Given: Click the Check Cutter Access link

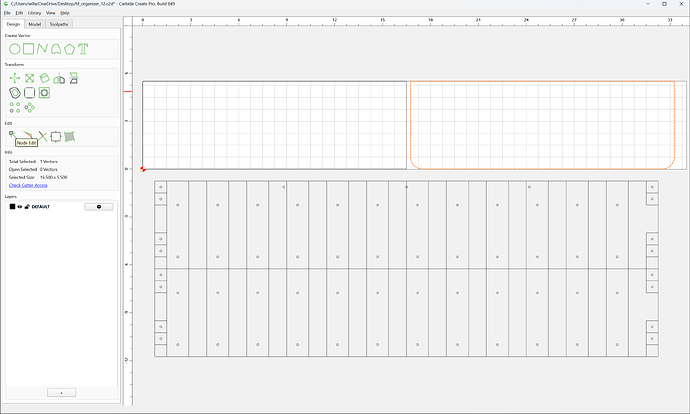Looking at the screenshot, I should (28, 185).
